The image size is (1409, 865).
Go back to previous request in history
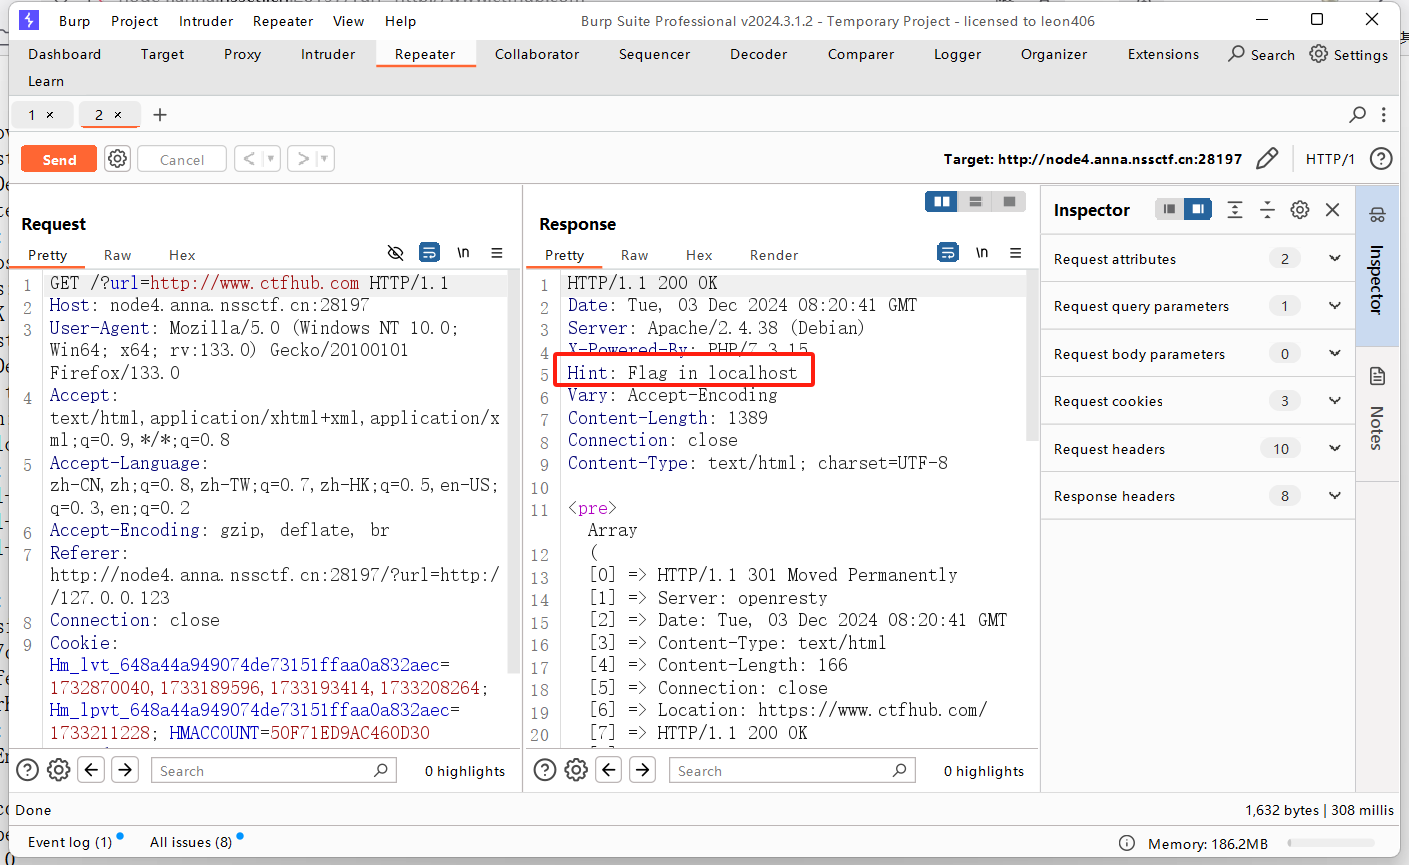[249, 158]
